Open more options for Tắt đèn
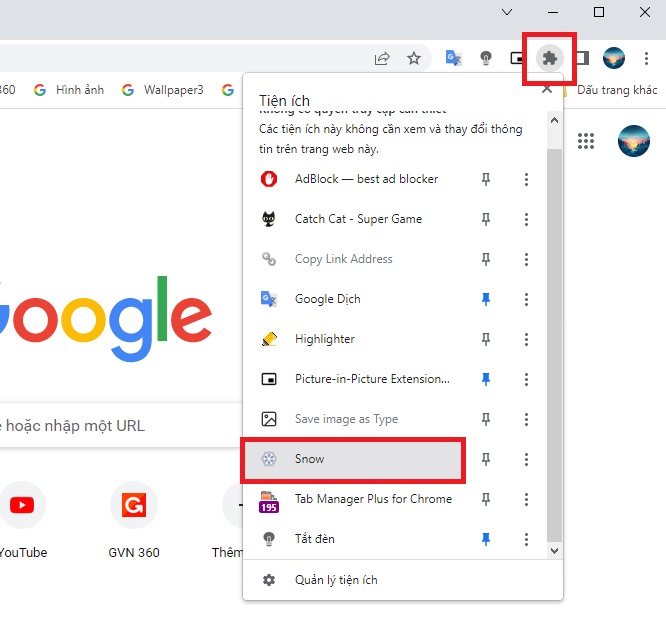 pos(526,539)
